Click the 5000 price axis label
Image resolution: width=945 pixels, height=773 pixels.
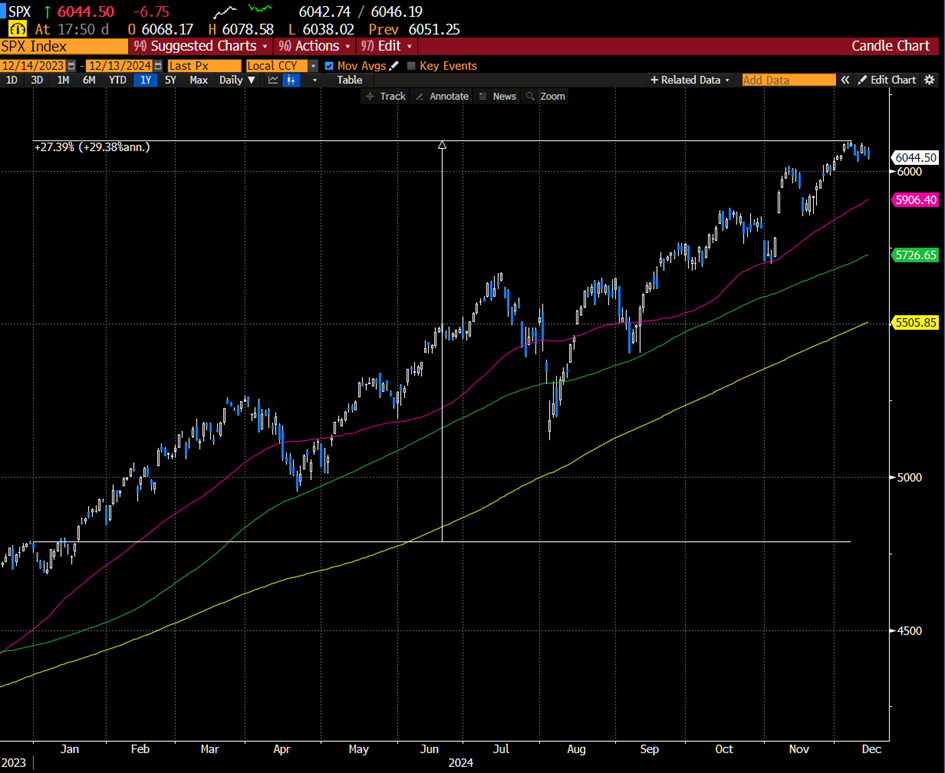(909, 477)
